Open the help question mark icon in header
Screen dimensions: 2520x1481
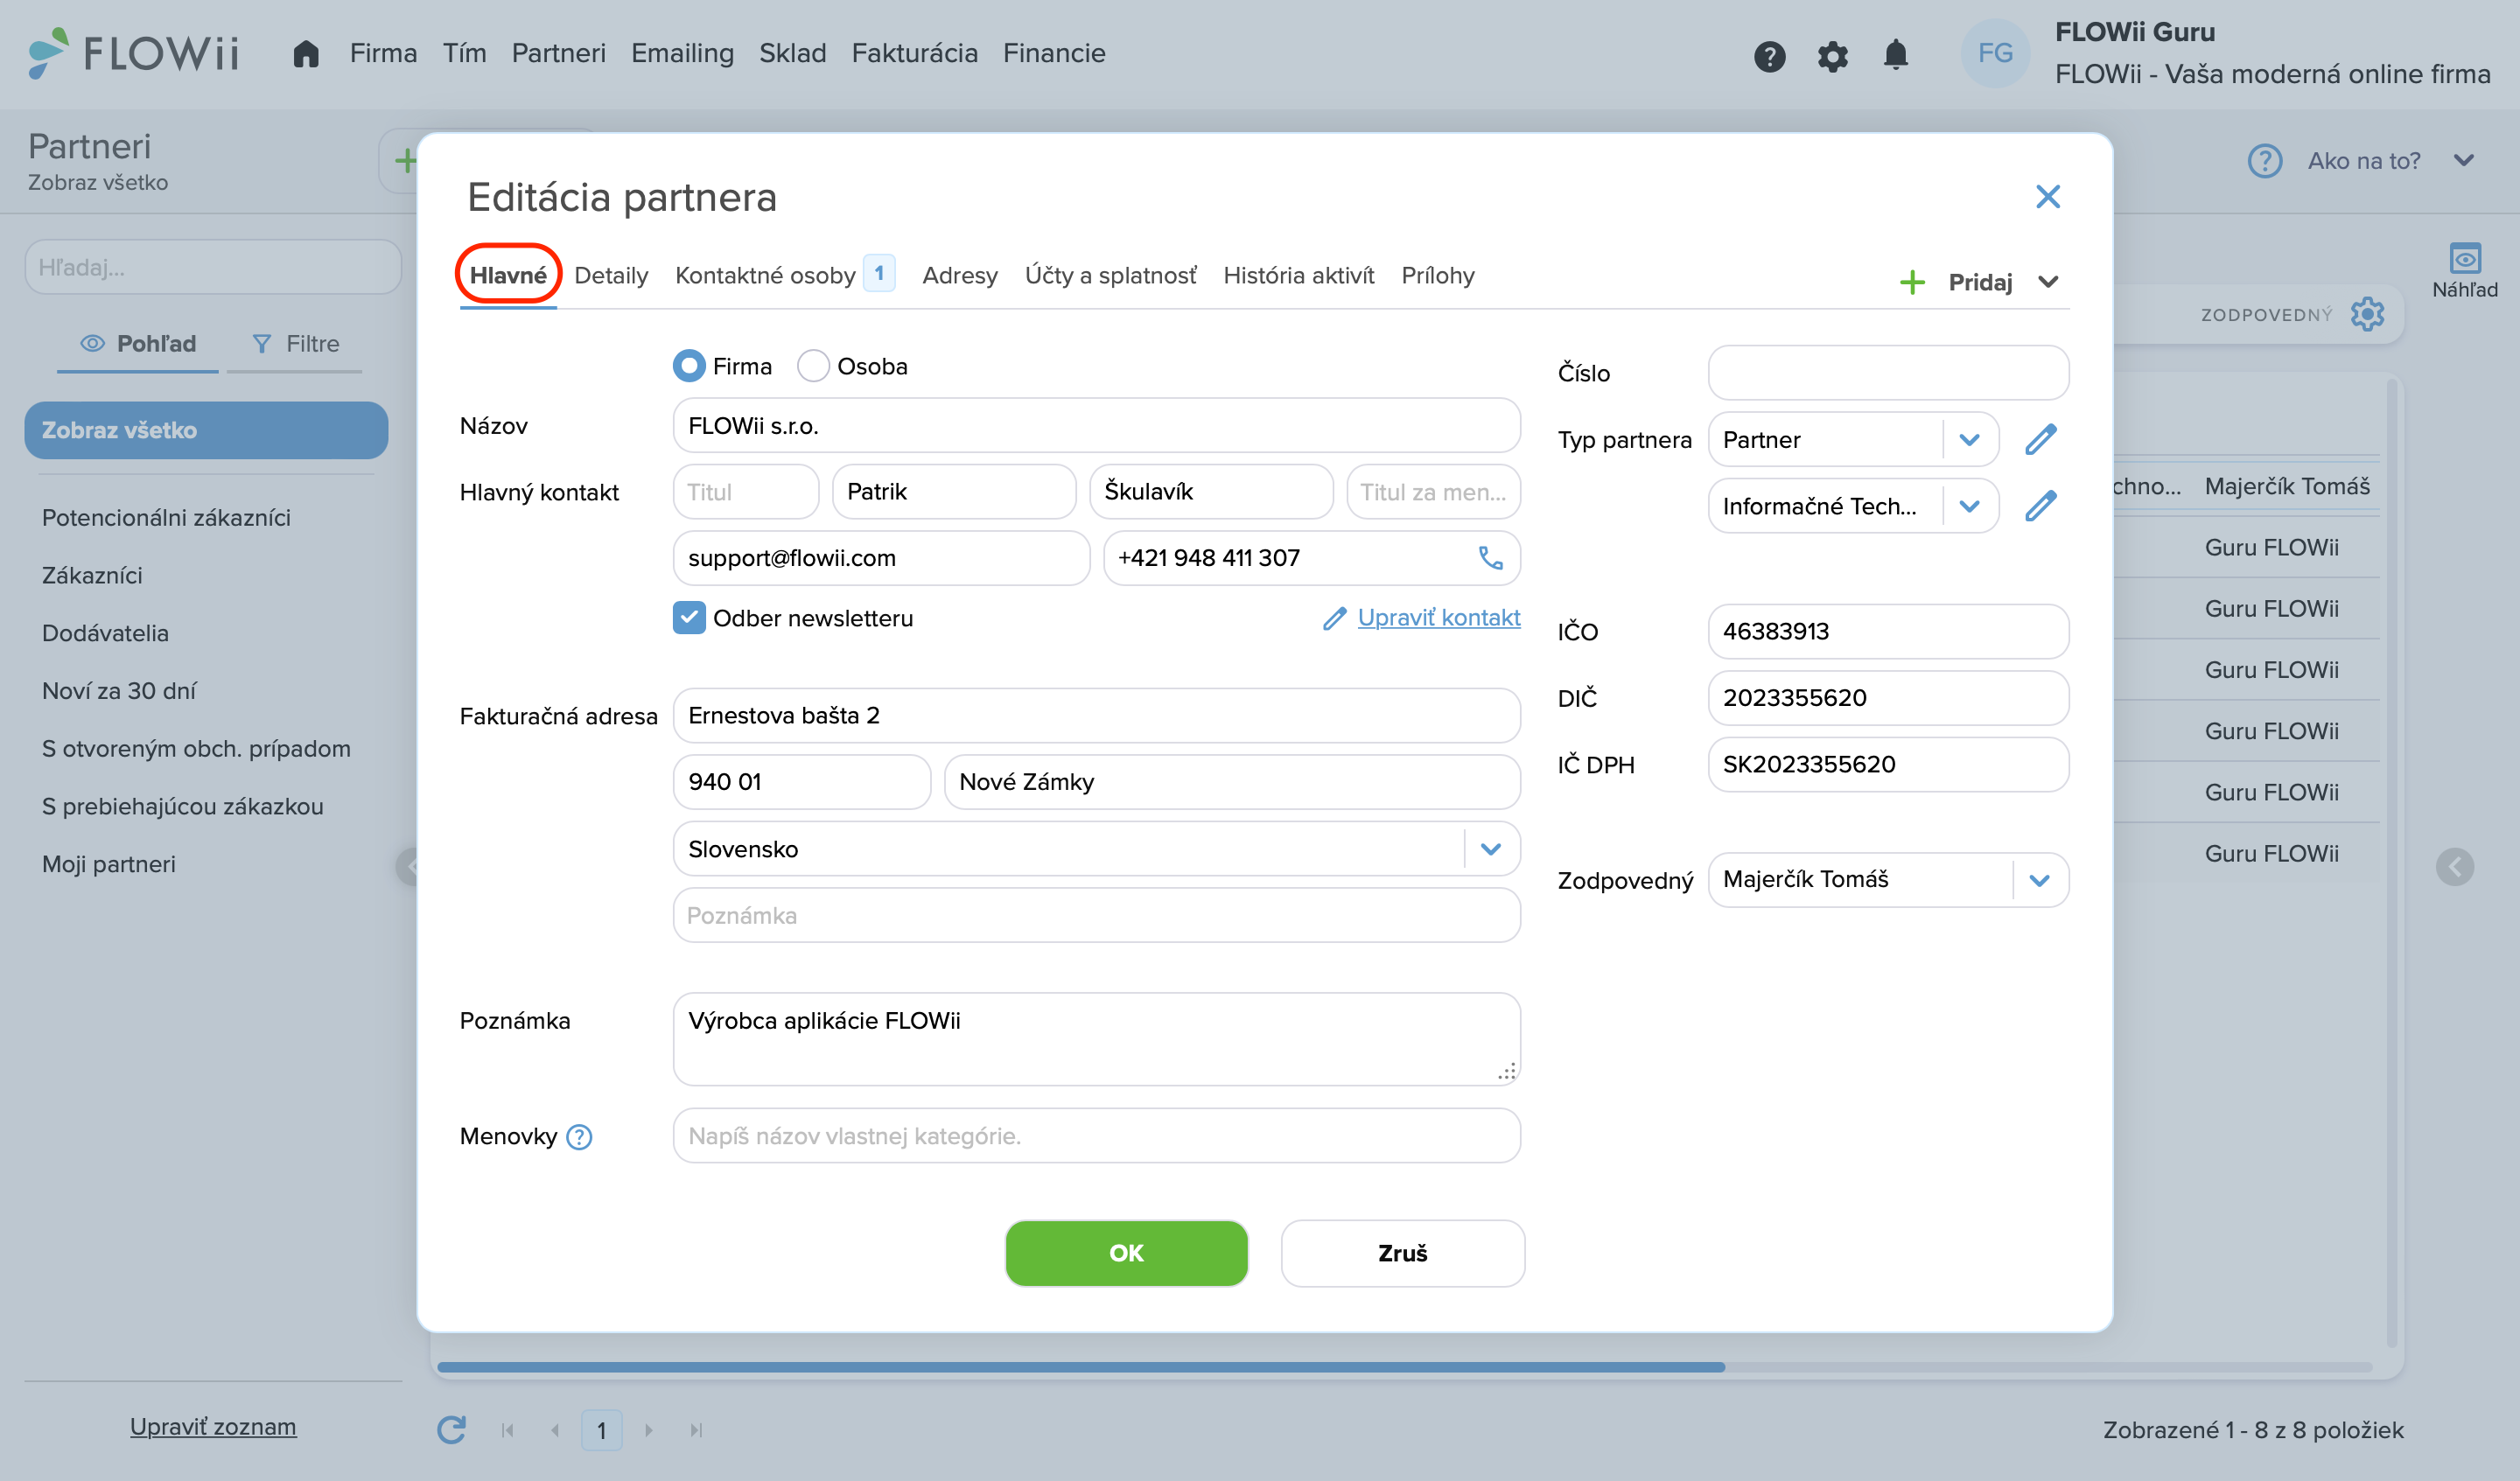[1769, 56]
